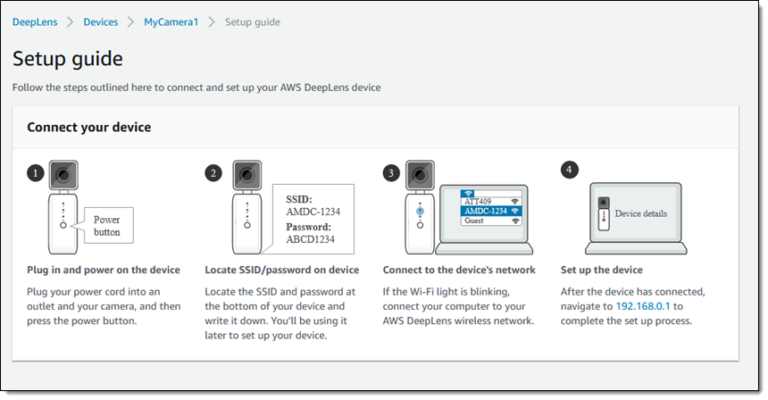Open the DeepLens breadcrumb link
This screenshot has height=400, width=768.
(35, 22)
